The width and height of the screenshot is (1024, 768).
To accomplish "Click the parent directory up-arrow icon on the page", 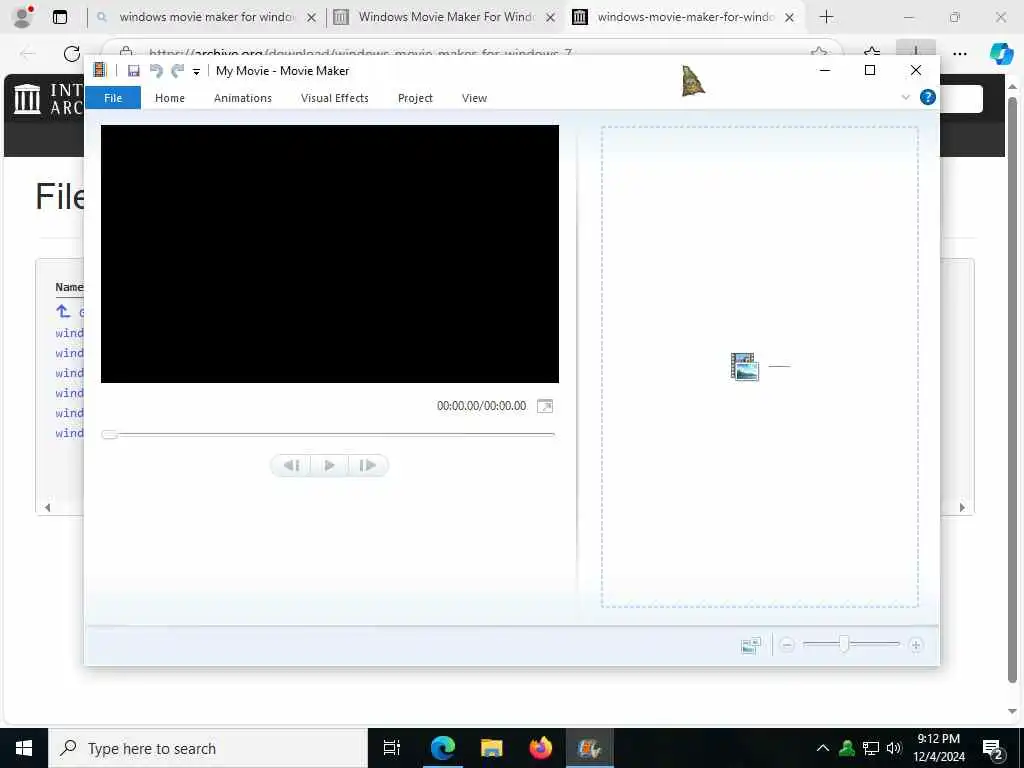I will click(63, 312).
